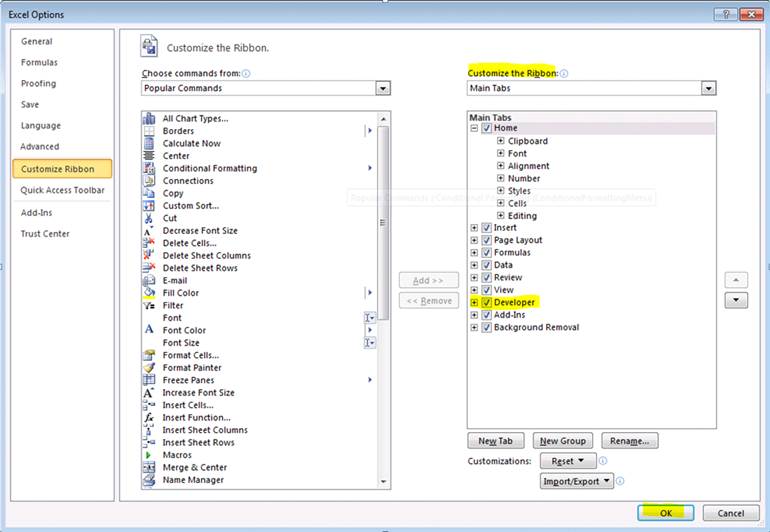This screenshot has width=770, height=532.
Task: Click the Conditional Formatting icon
Action: [149, 168]
